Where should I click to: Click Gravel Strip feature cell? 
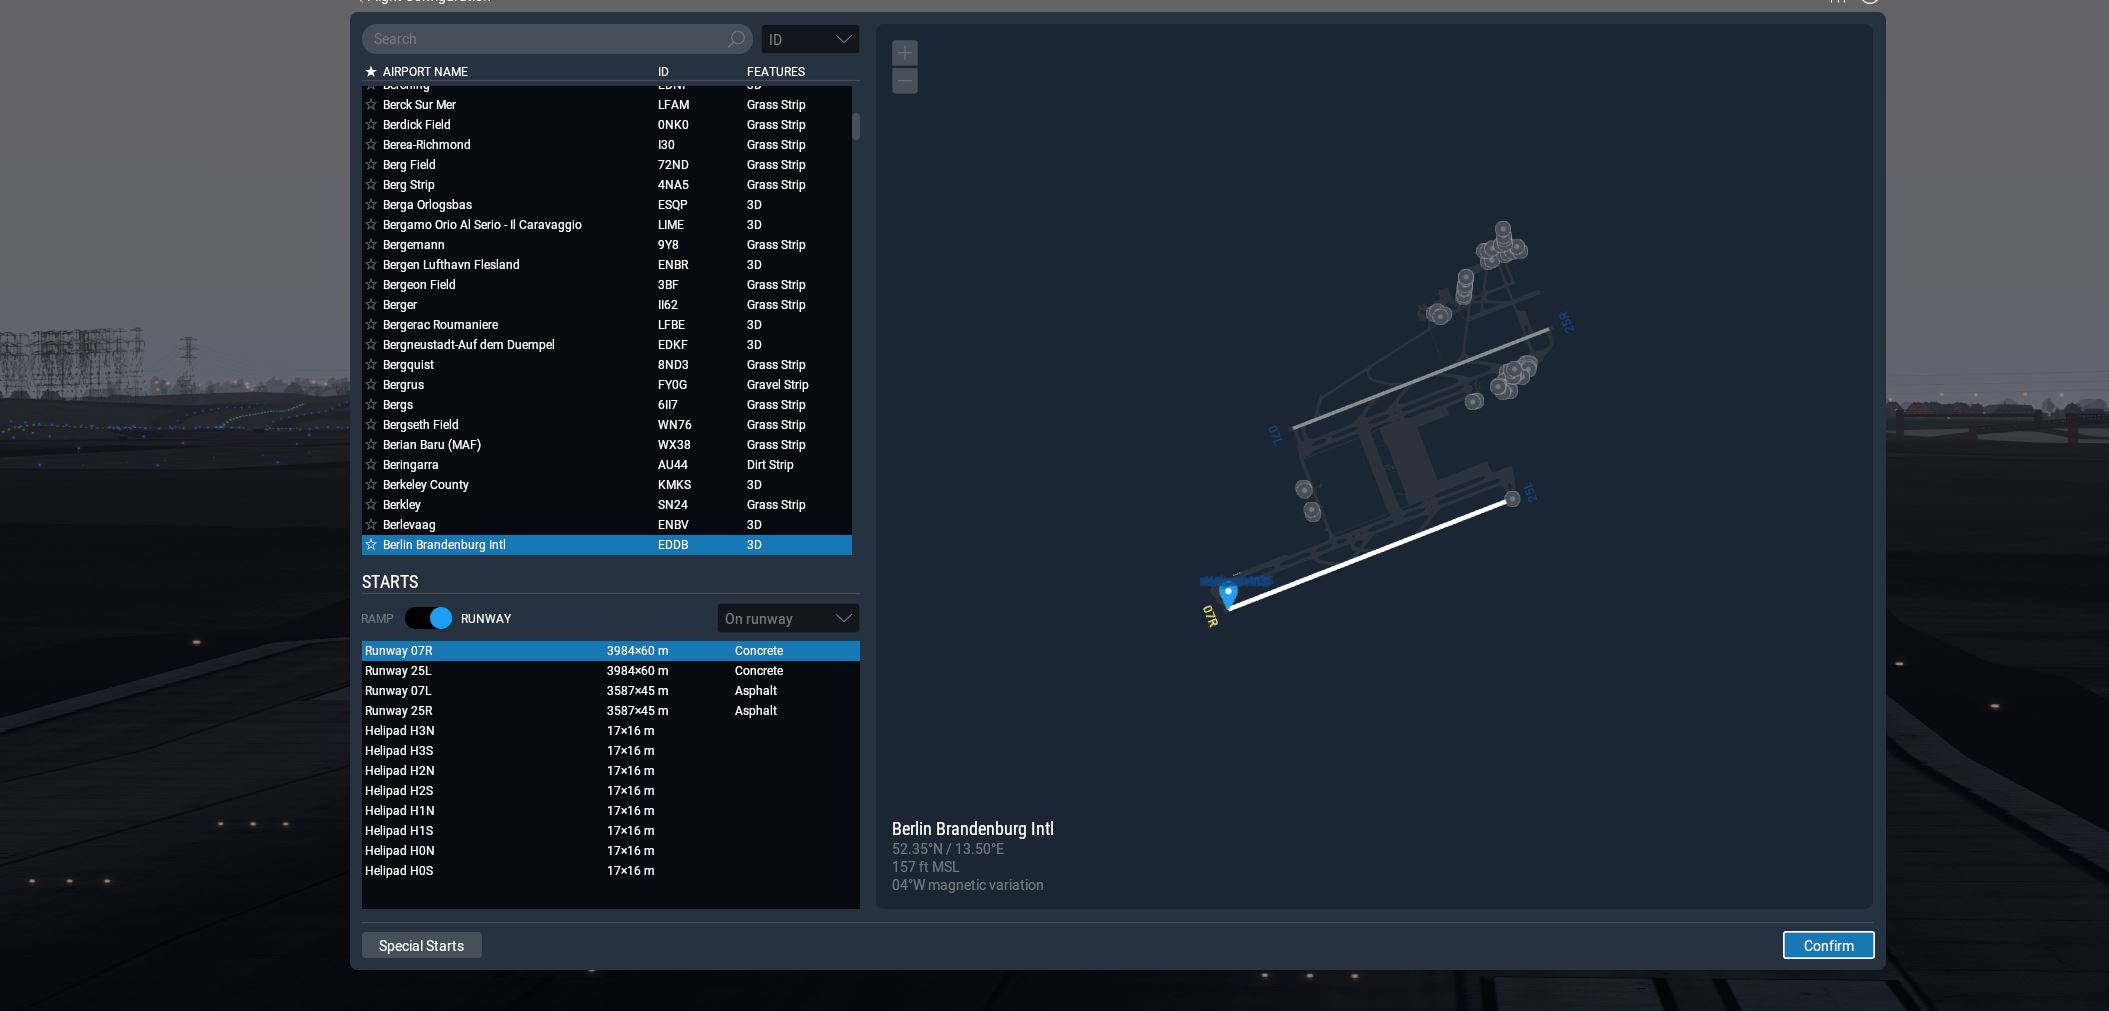[x=778, y=385]
